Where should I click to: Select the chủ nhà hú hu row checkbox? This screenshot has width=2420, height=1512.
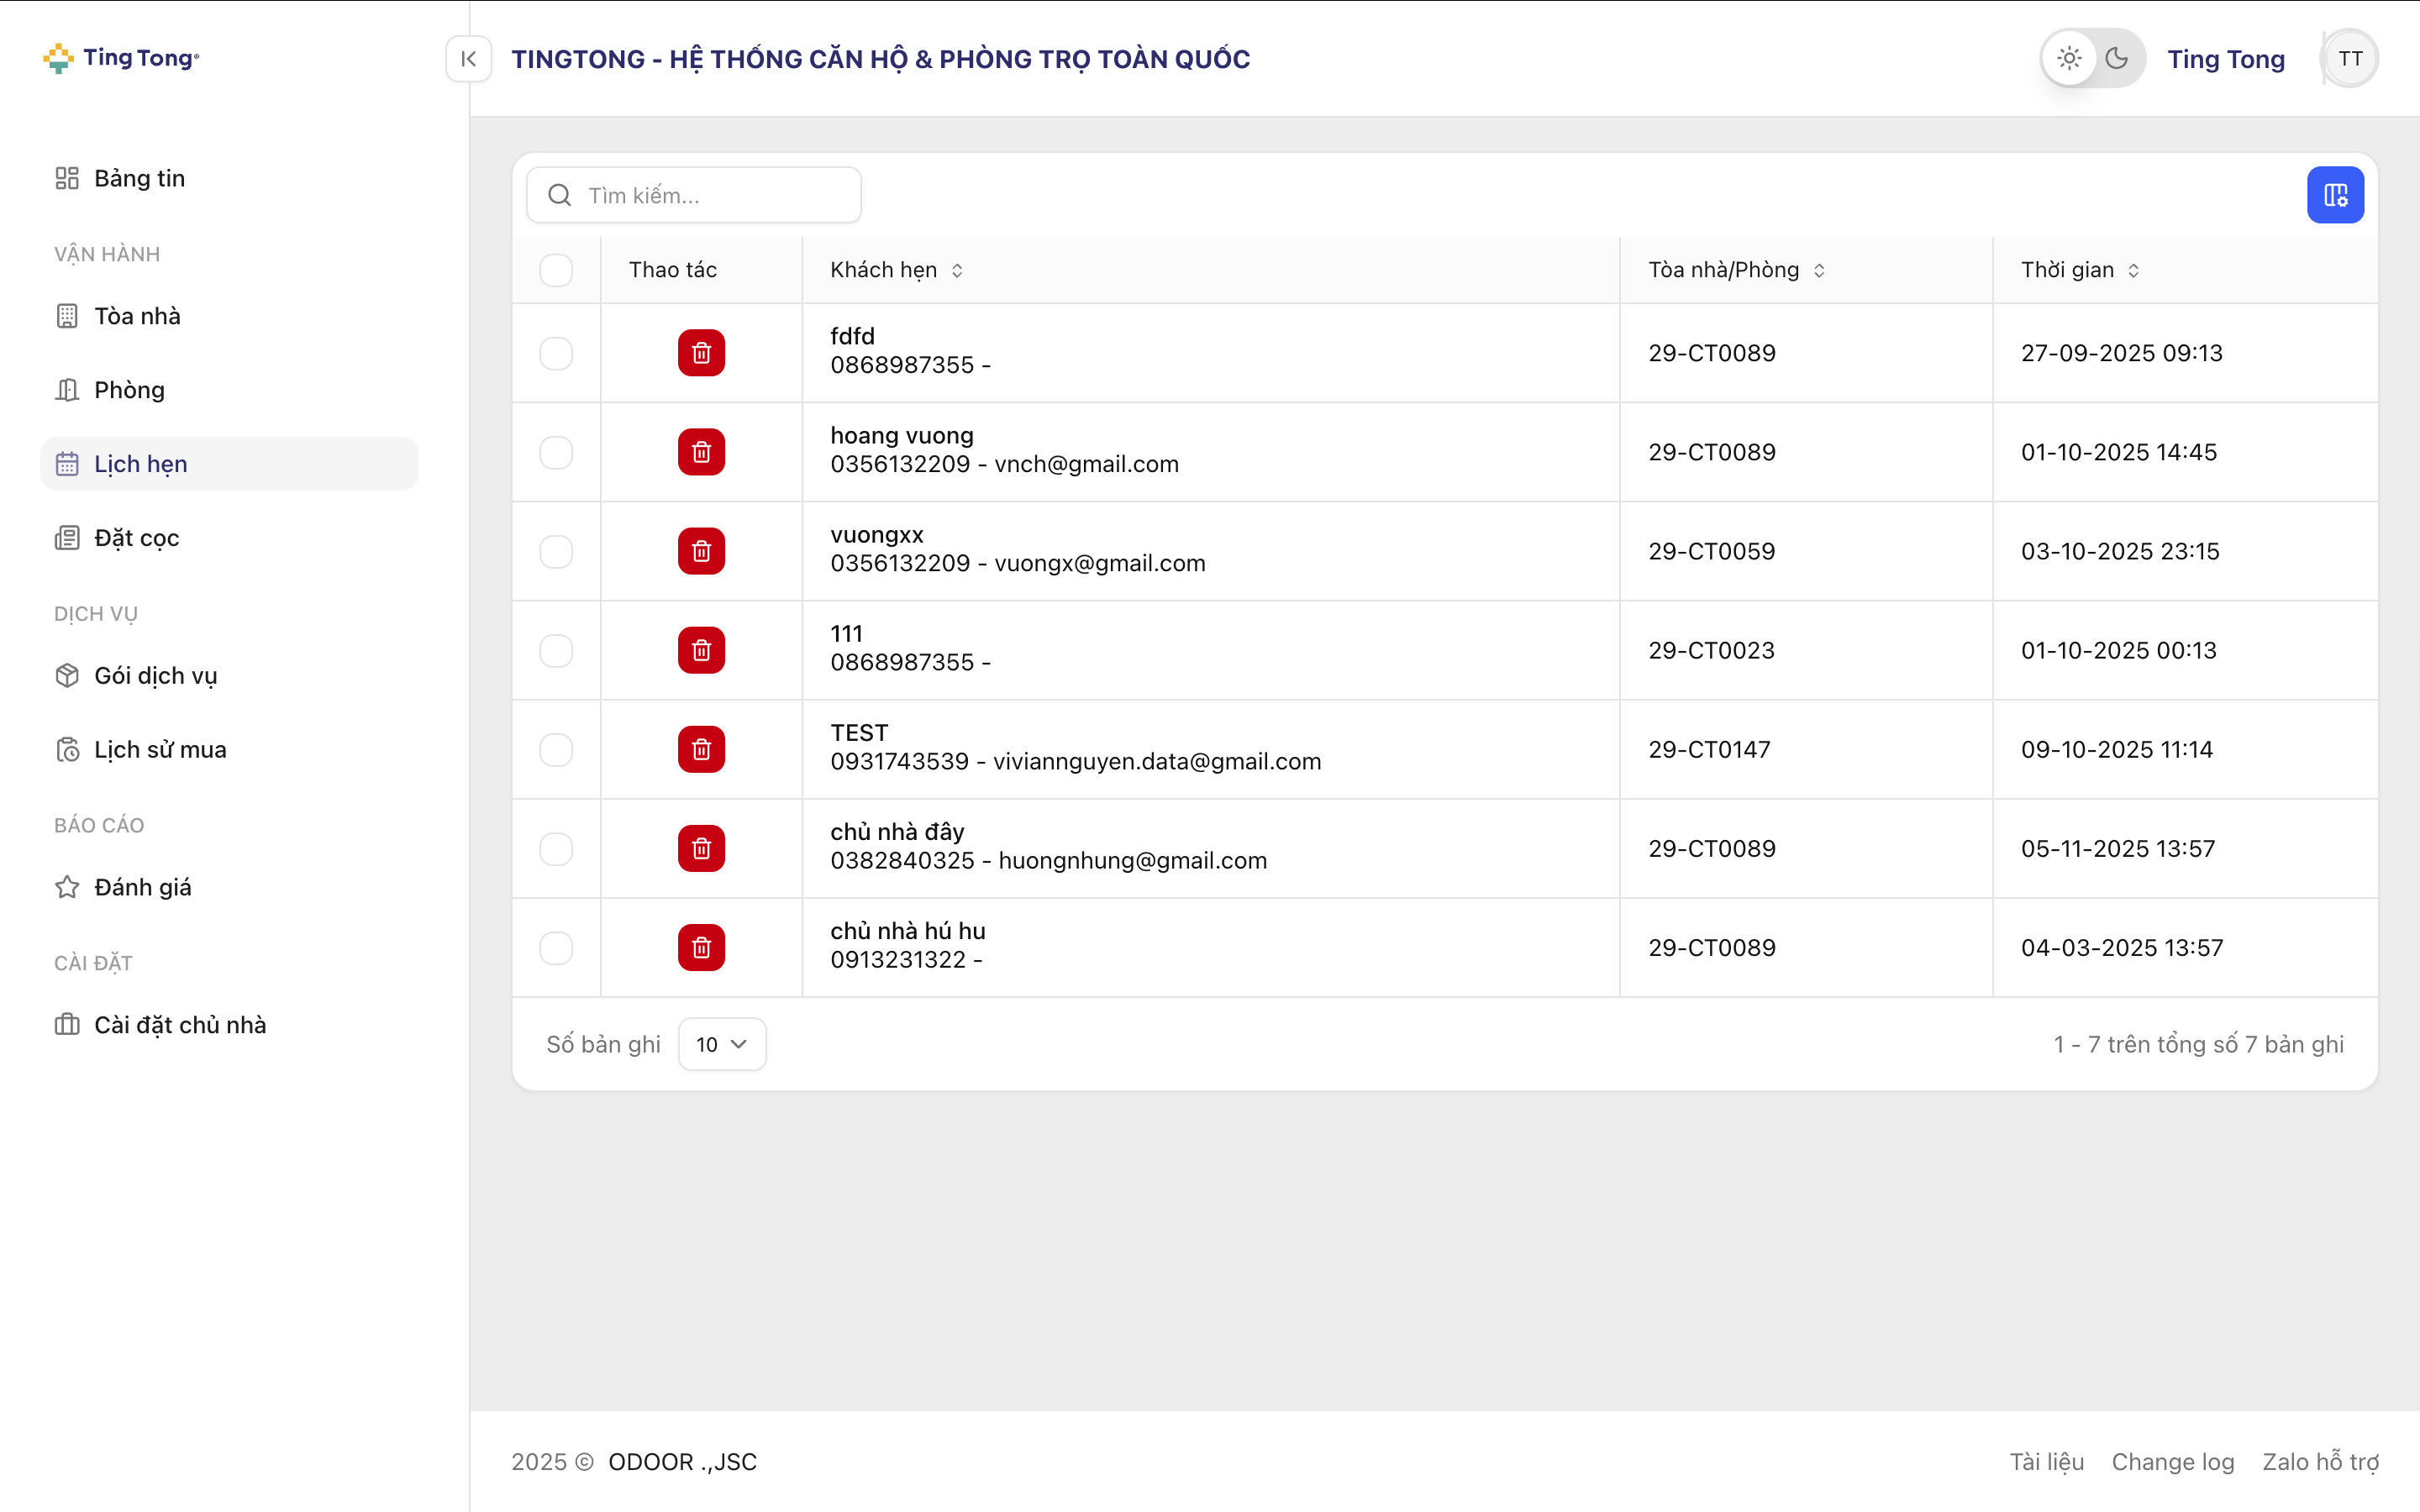pos(556,947)
